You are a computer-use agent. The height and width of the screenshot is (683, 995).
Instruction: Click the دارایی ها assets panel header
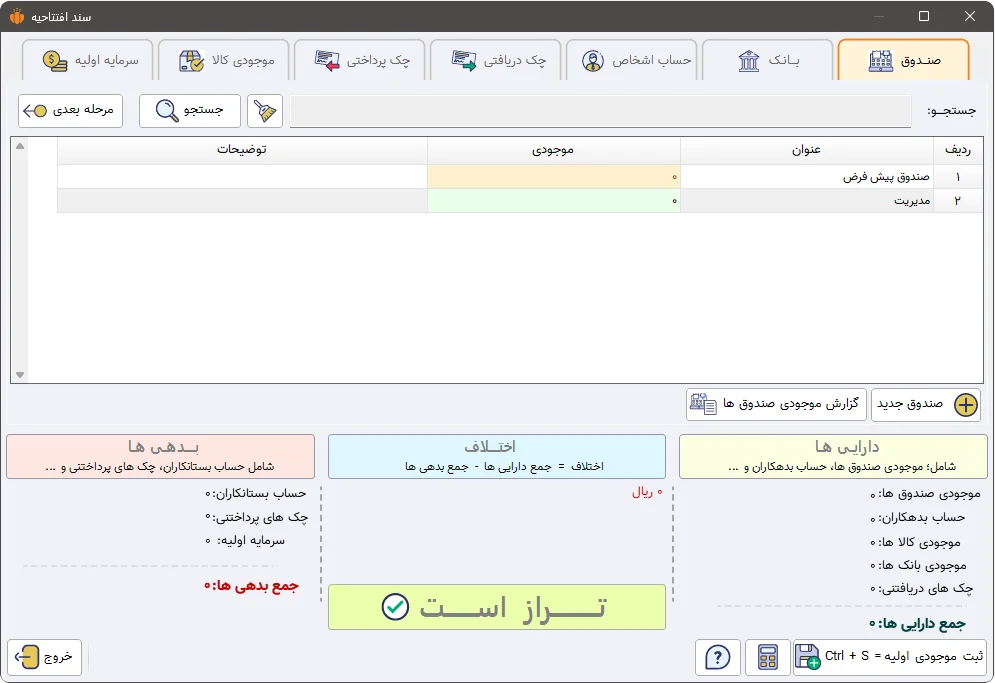833,456
